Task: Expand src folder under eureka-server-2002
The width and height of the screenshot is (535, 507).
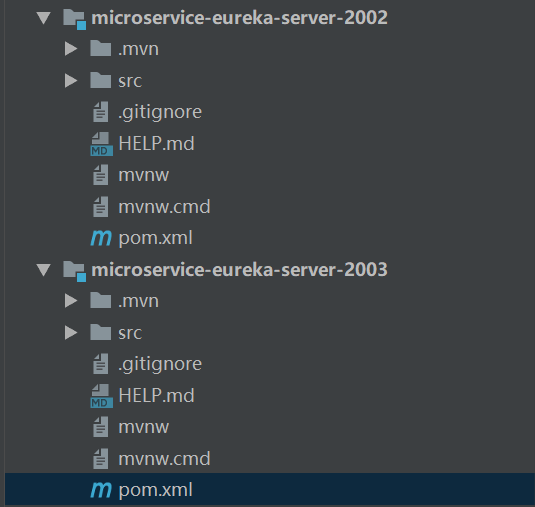Action: coord(71,81)
